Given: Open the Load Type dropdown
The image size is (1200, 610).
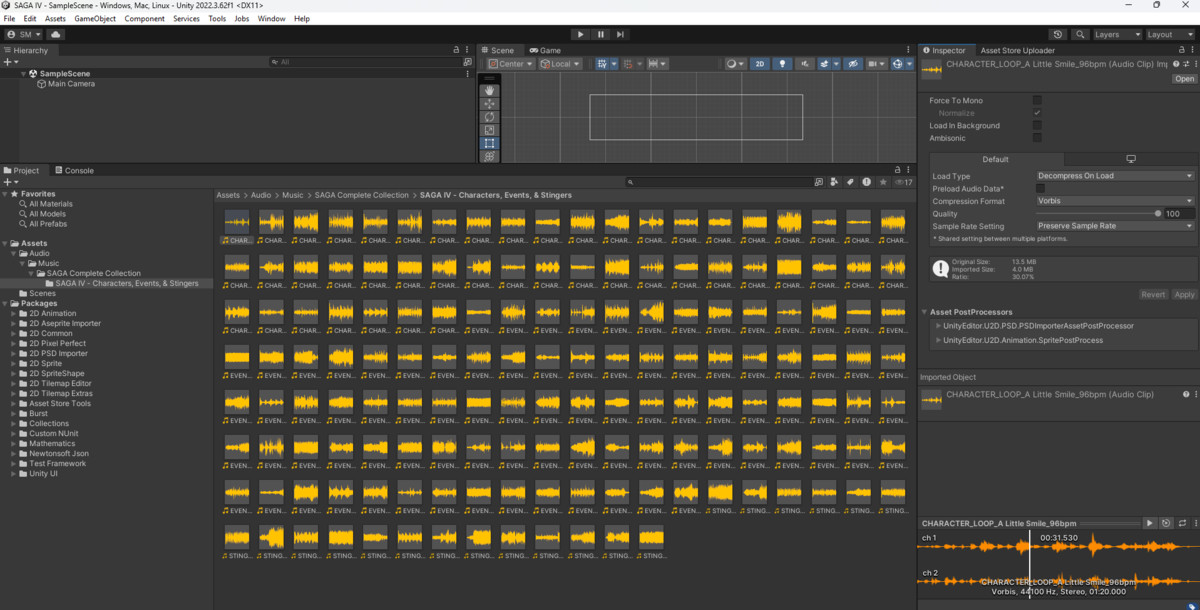Looking at the screenshot, I should tap(1114, 176).
